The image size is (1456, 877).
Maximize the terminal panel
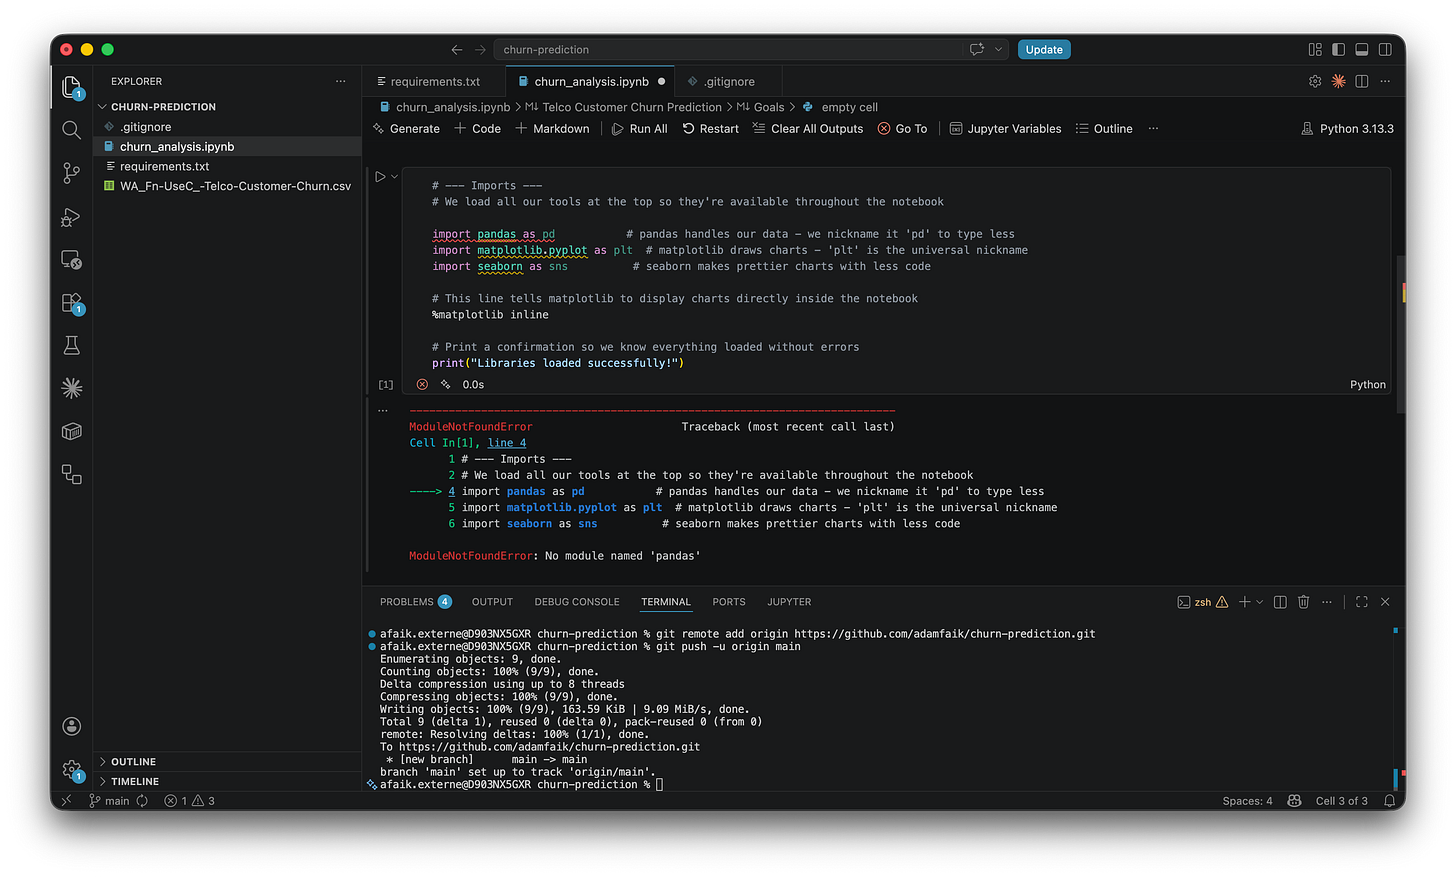coord(1361,601)
